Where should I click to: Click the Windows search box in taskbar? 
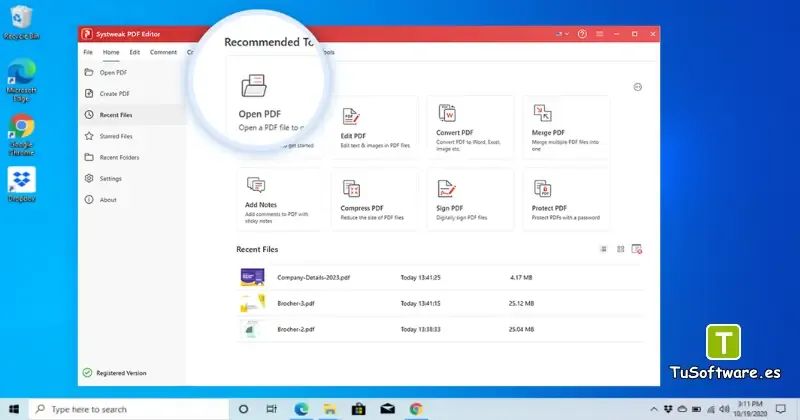[x=129, y=409]
